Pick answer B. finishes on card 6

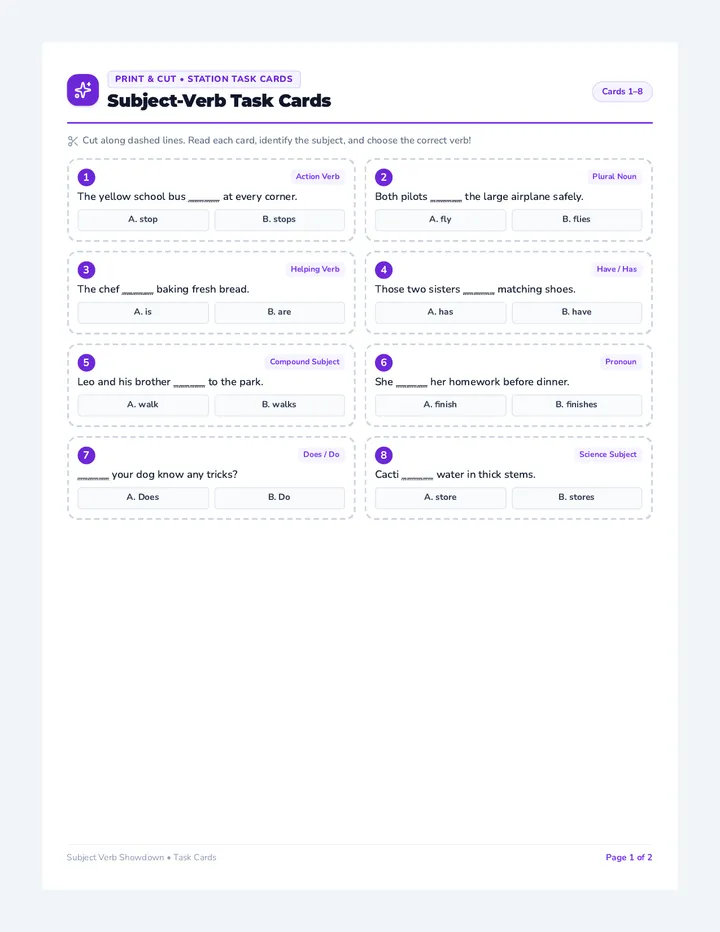(577, 405)
